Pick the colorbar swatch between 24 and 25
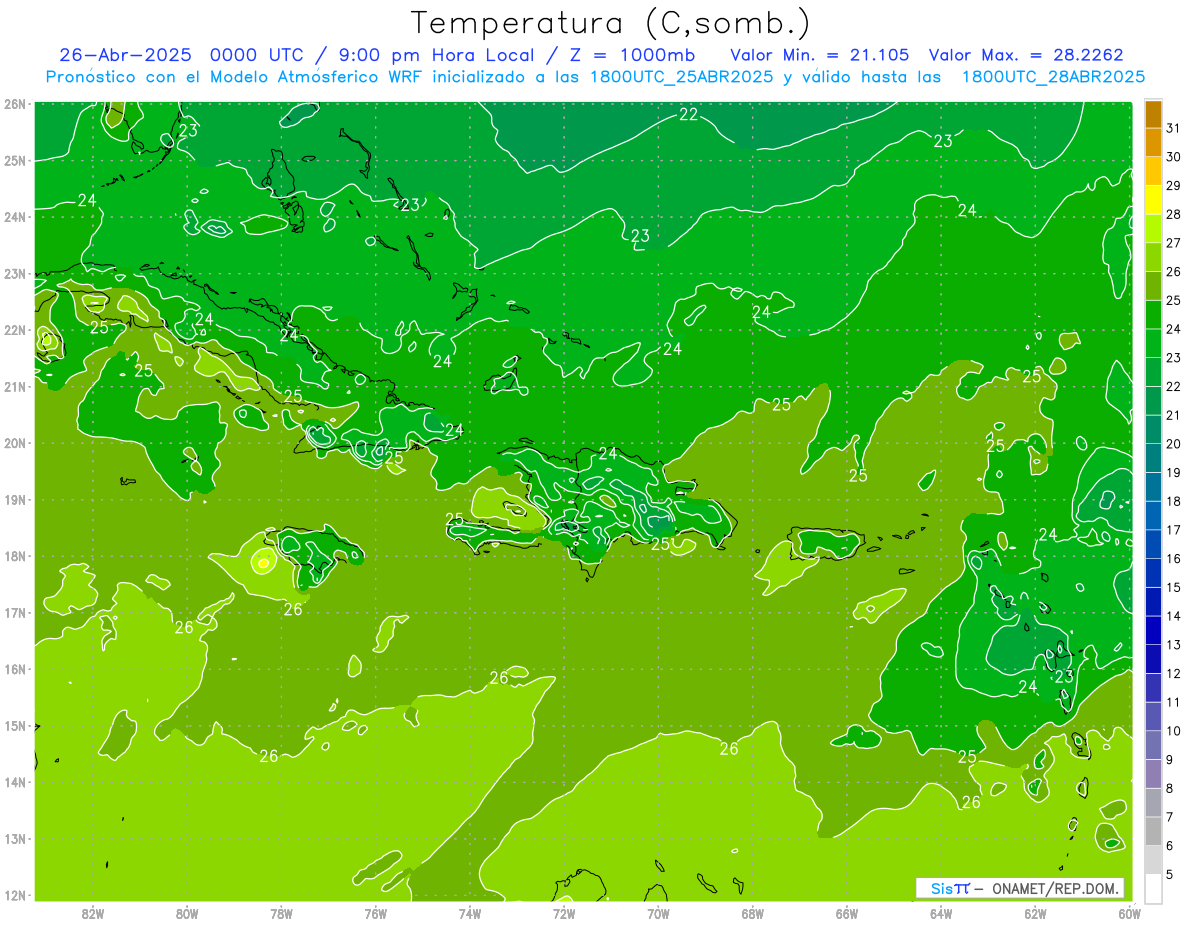 click(1153, 315)
